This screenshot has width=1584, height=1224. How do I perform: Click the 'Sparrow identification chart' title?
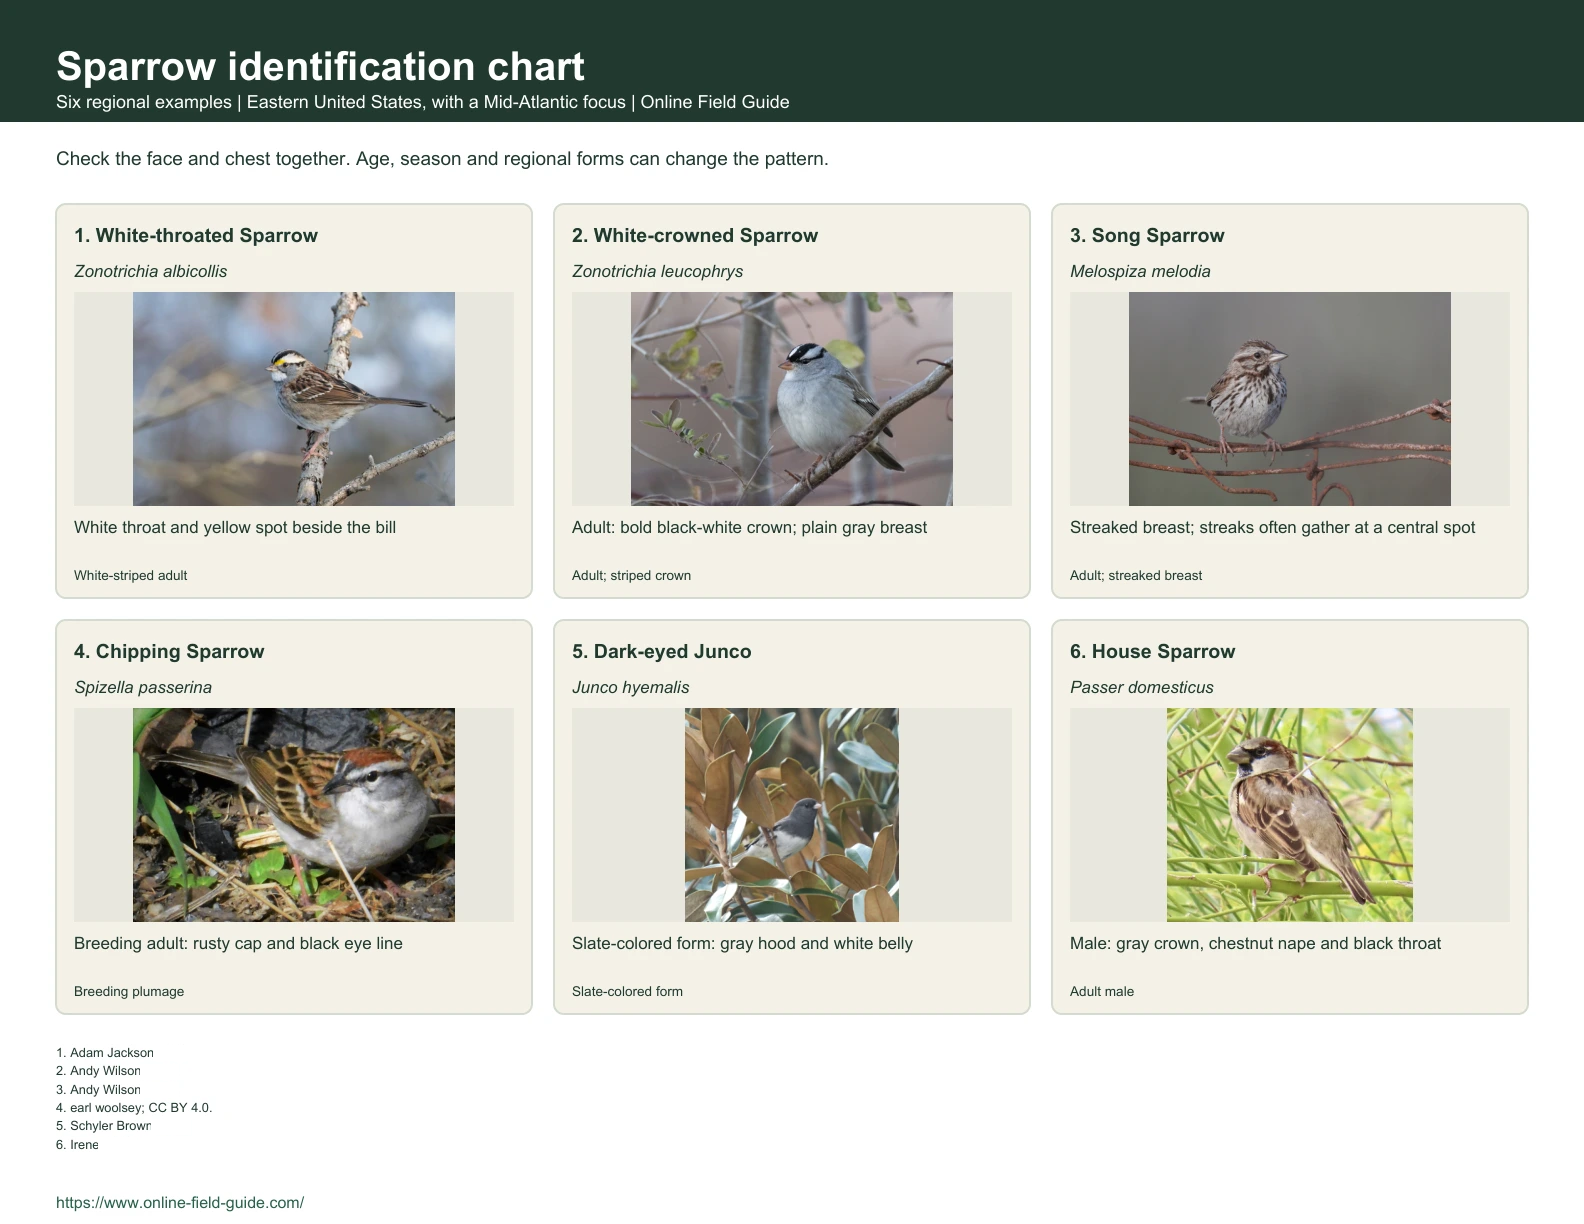pos(320,66)
